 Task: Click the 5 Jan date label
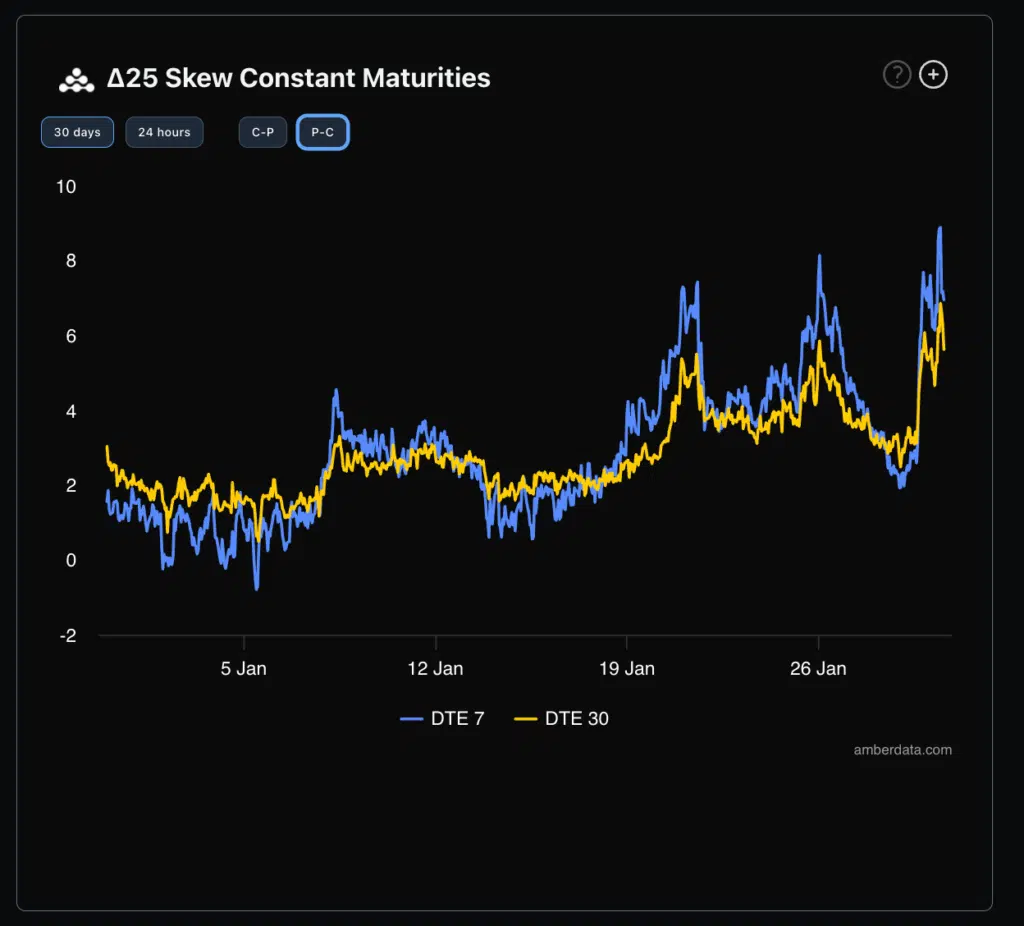coord(243,668)
